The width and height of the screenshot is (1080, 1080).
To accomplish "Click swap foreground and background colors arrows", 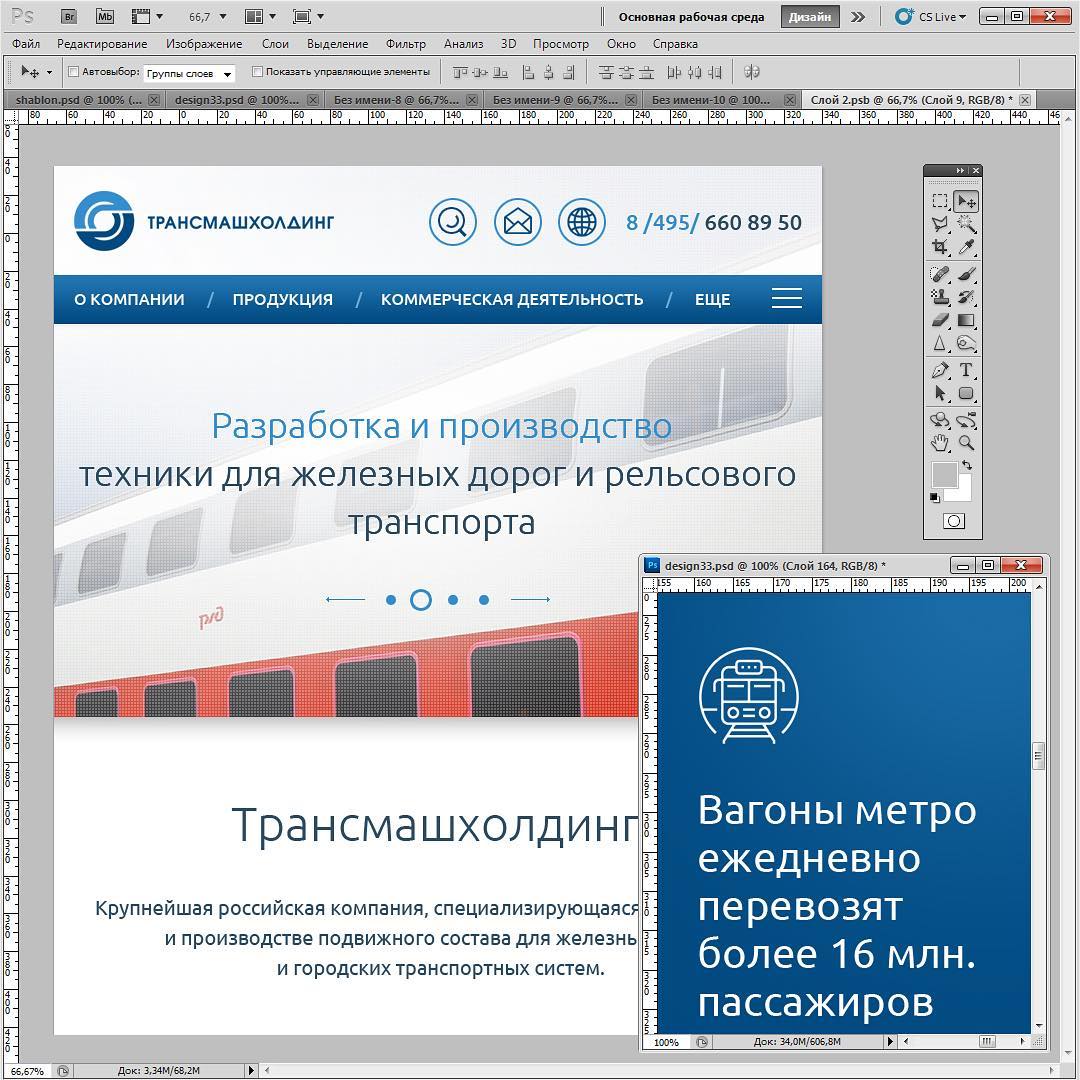I will pos(968,465).
